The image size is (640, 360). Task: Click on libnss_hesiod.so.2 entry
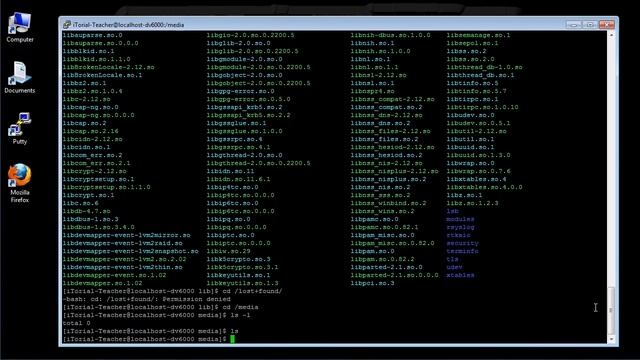[x=386, y=155]
